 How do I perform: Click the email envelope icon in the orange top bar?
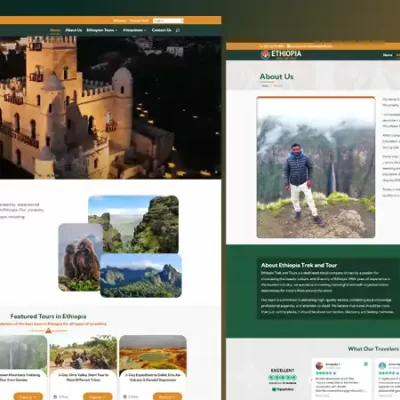[x=289, y=46]
